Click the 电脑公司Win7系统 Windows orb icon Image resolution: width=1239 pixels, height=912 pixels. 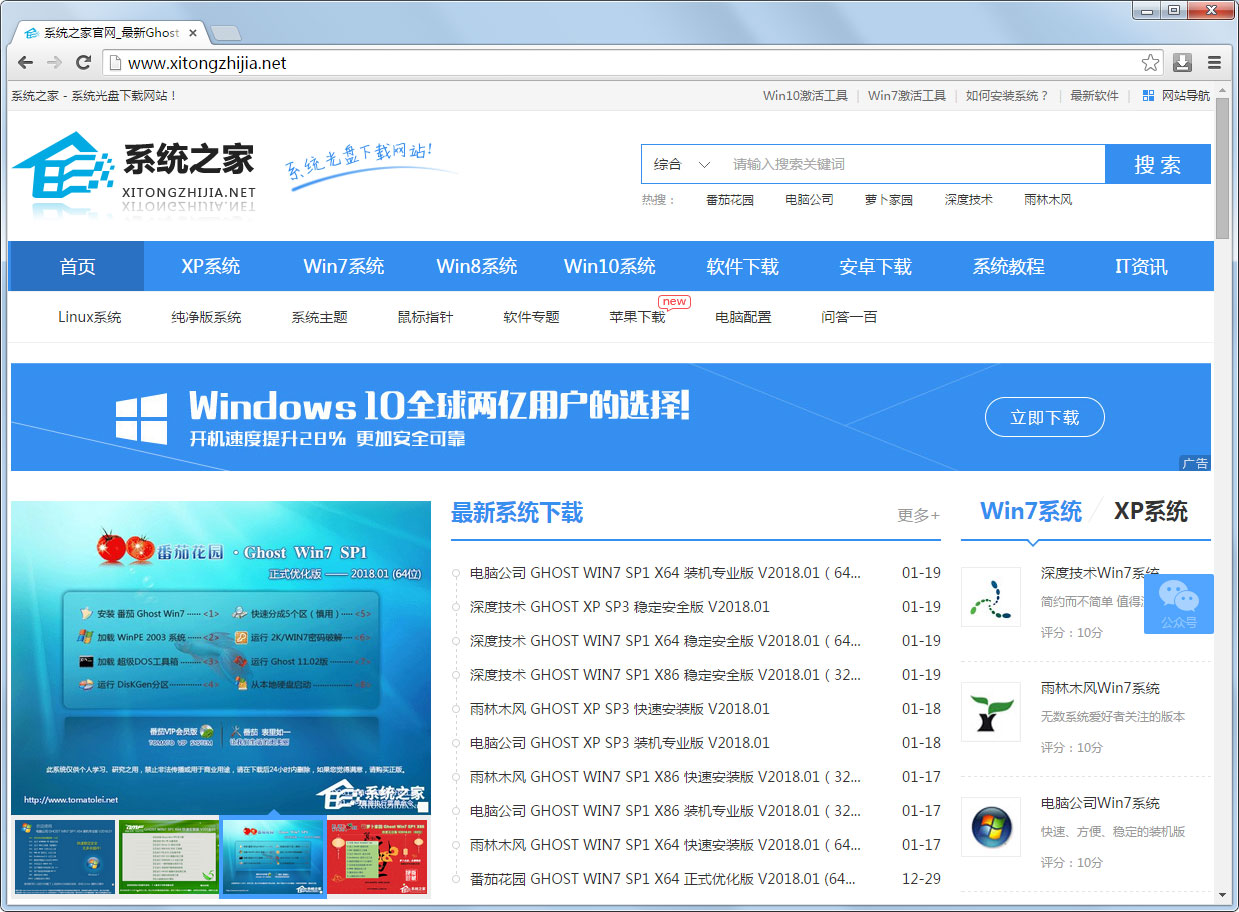990,827
